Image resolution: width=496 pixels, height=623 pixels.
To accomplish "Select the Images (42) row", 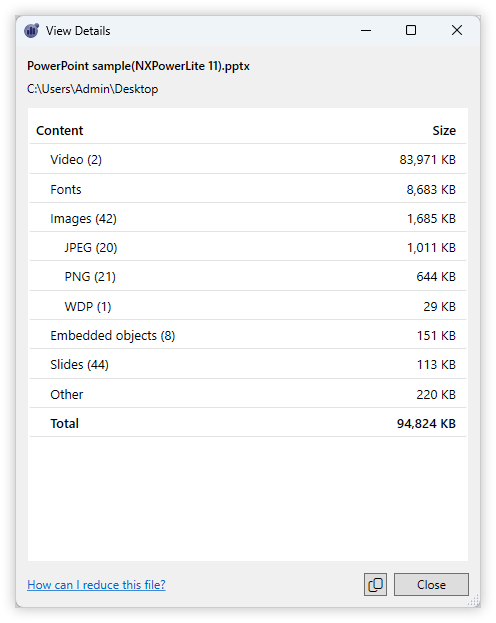I will (248, 218).
